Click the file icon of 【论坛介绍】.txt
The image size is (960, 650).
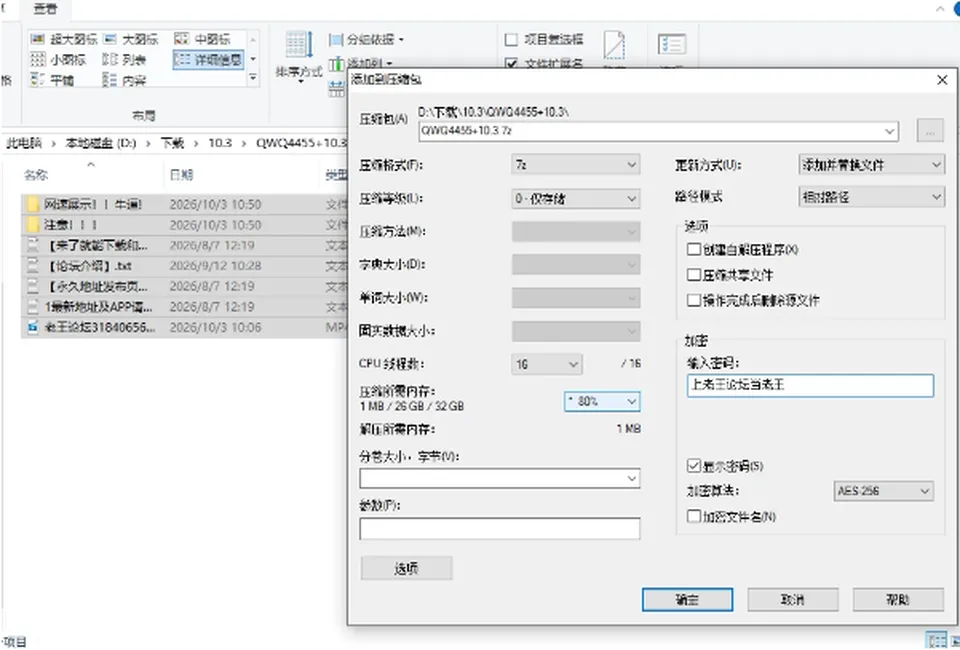point(33,266)
